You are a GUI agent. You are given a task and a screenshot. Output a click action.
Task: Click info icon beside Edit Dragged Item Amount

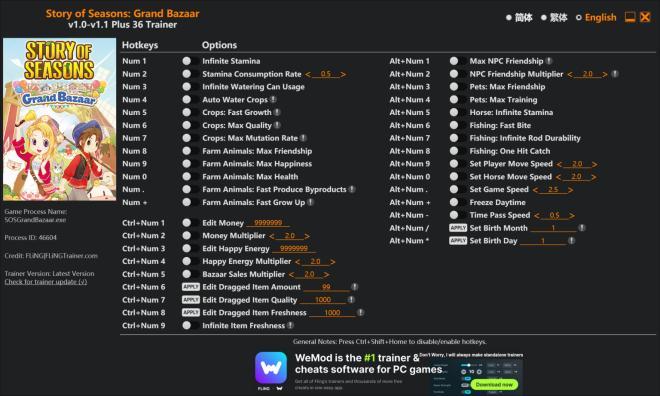tap(354, 287)
